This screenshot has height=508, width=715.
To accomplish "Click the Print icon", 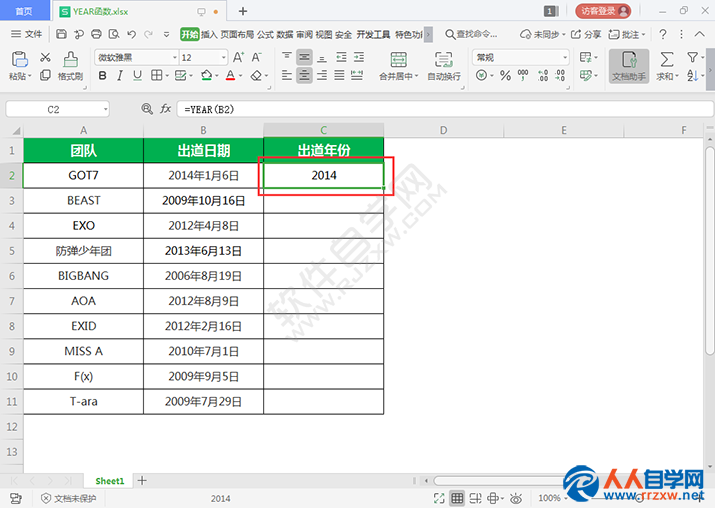I will coord(96,34).
